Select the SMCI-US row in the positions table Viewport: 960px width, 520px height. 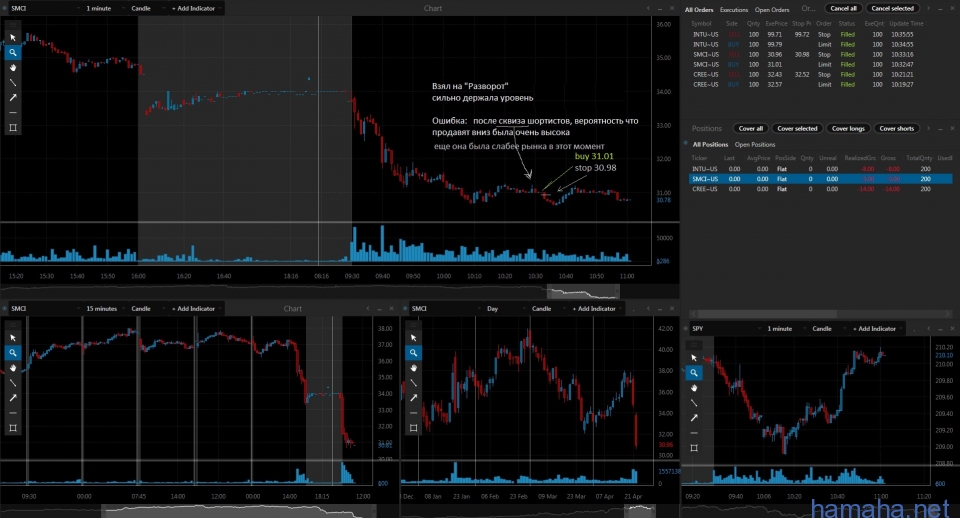click(820, 179)
